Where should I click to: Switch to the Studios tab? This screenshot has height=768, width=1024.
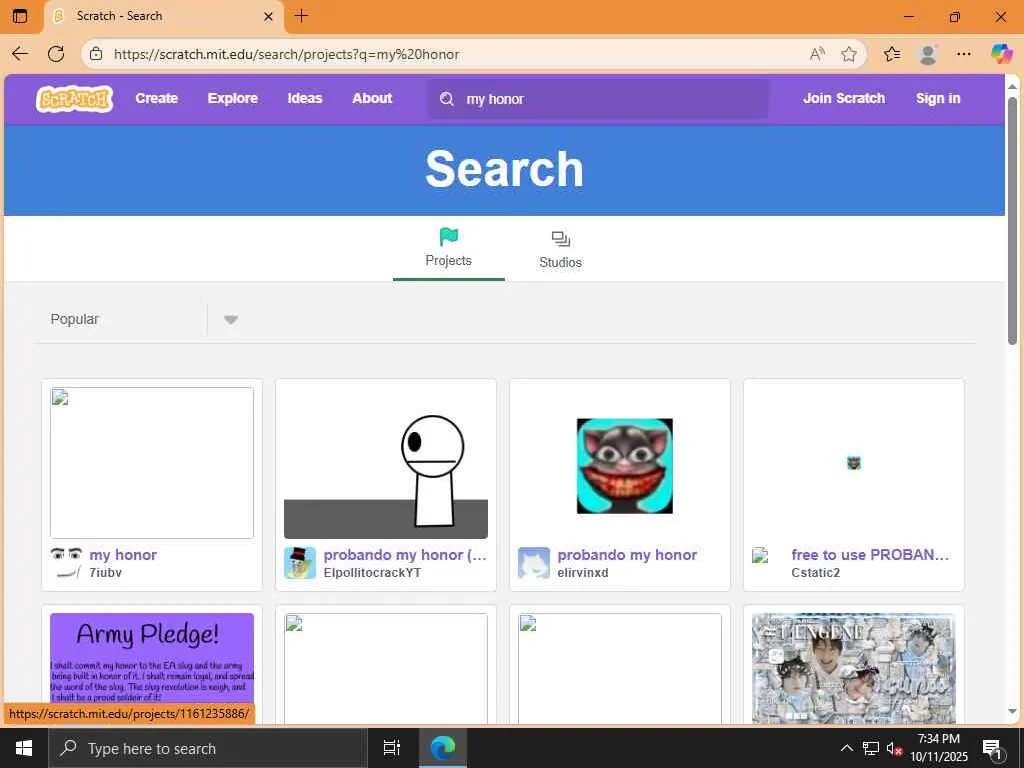coord(560,249)
